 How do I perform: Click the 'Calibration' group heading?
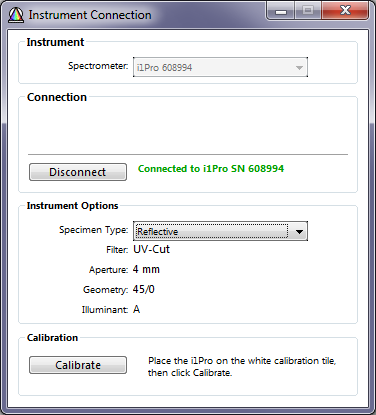[52, 338]
